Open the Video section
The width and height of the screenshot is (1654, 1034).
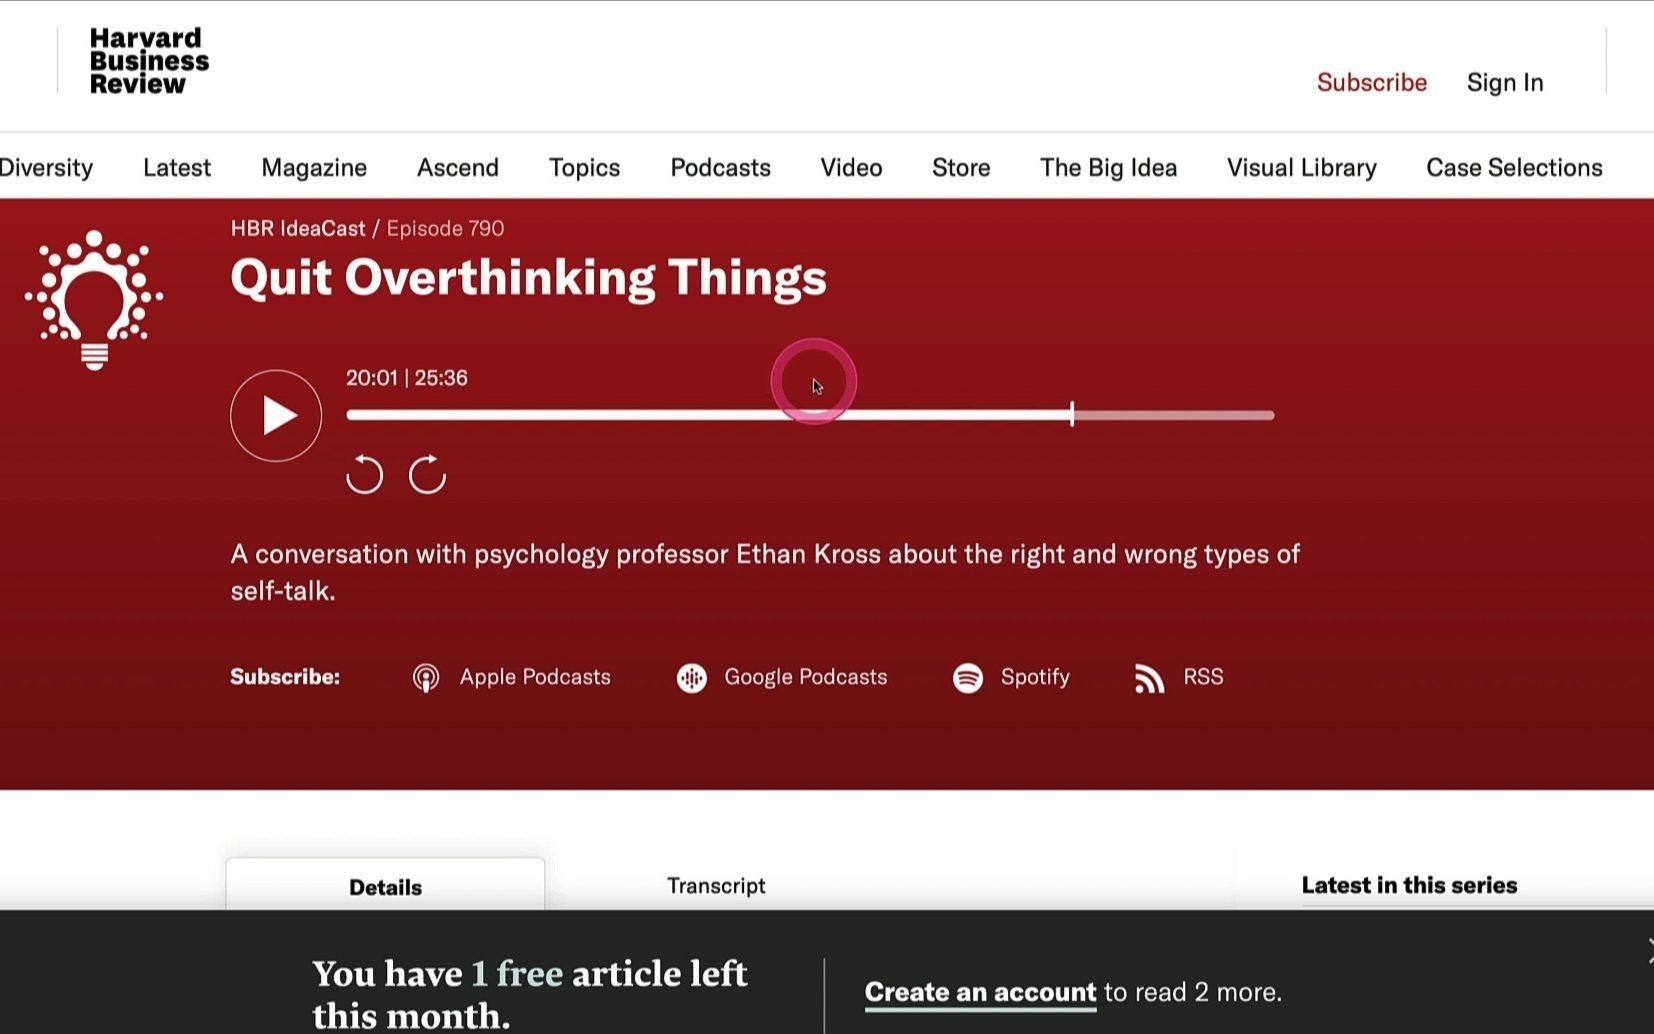[851, 167]
